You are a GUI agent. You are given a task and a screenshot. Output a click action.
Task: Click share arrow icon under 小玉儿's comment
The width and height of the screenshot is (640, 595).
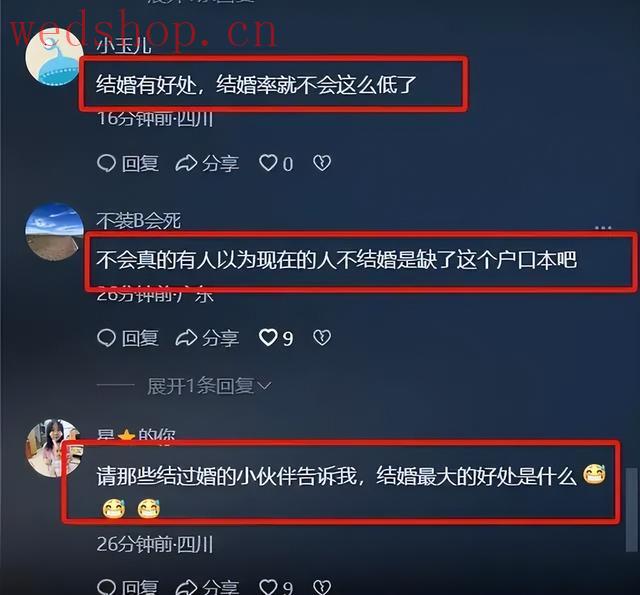[186, 163]
